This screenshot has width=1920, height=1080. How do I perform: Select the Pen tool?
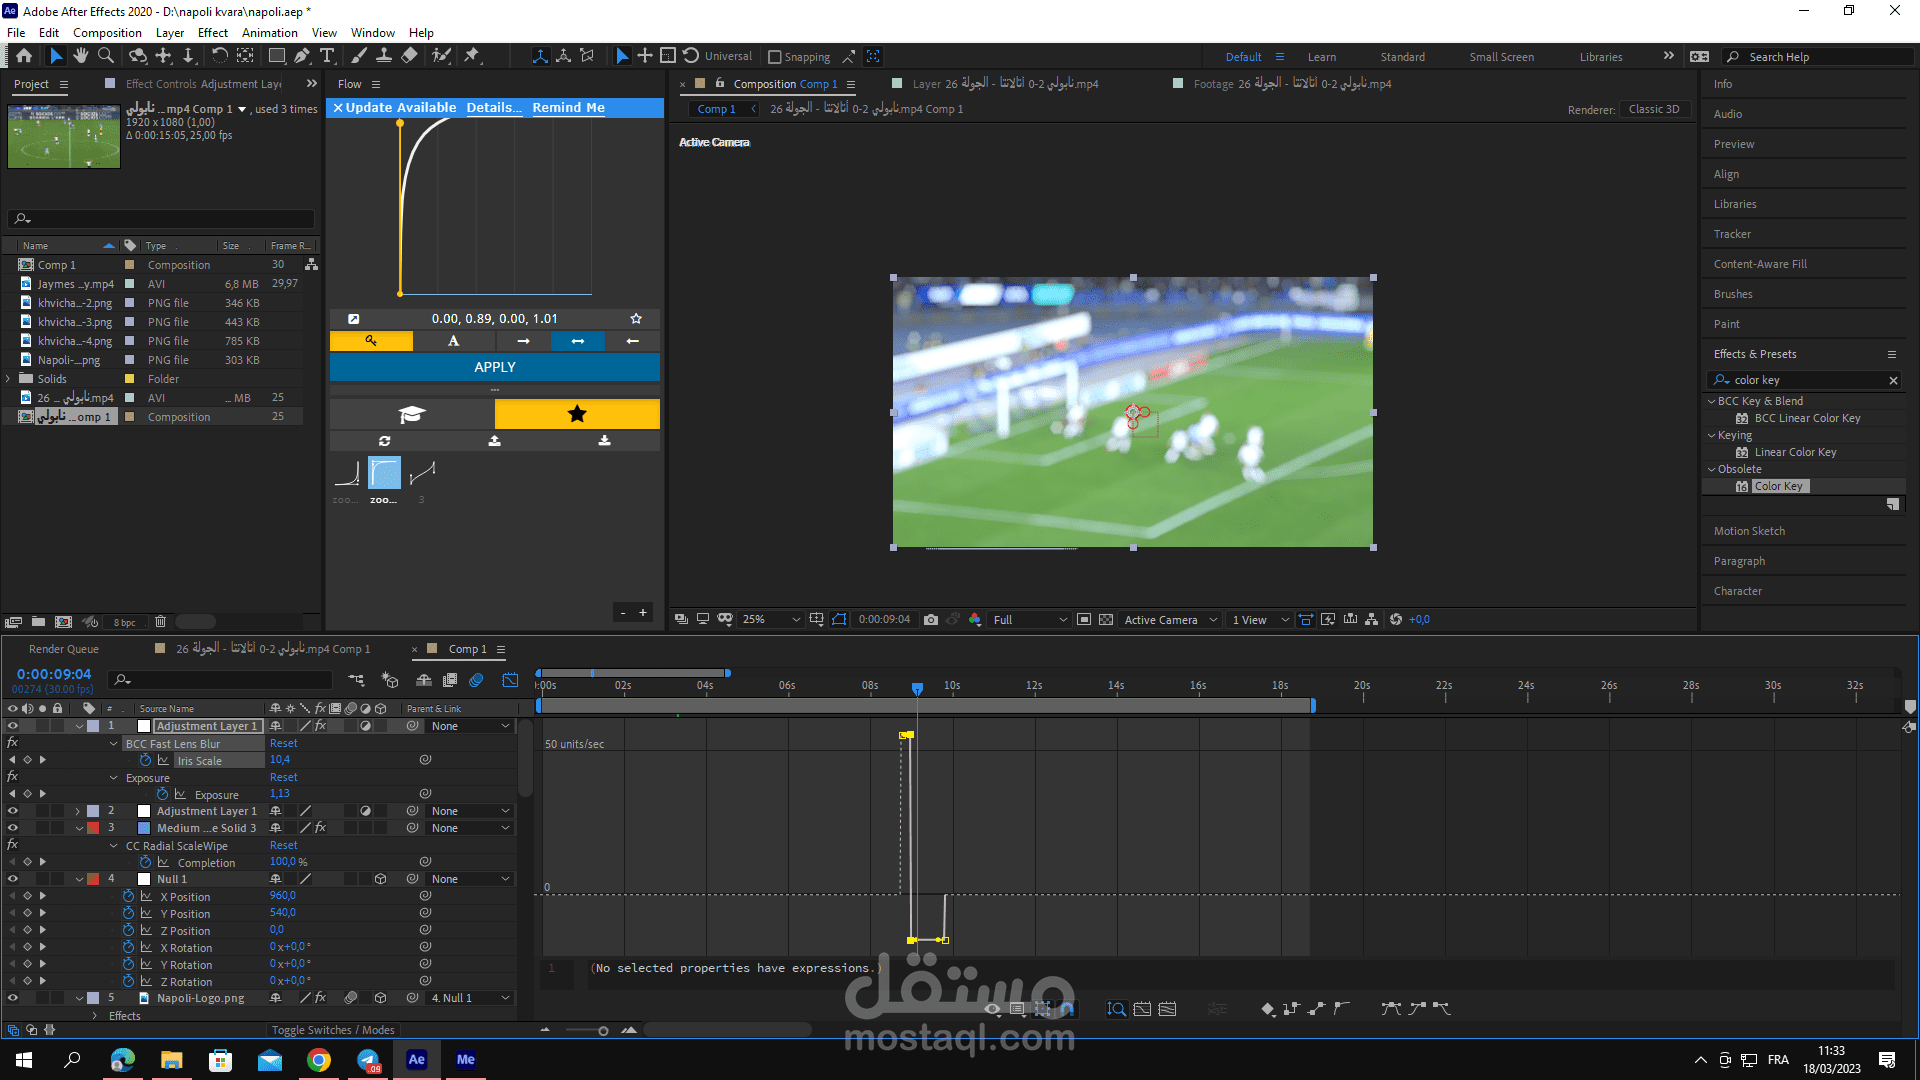coord(301,56)
